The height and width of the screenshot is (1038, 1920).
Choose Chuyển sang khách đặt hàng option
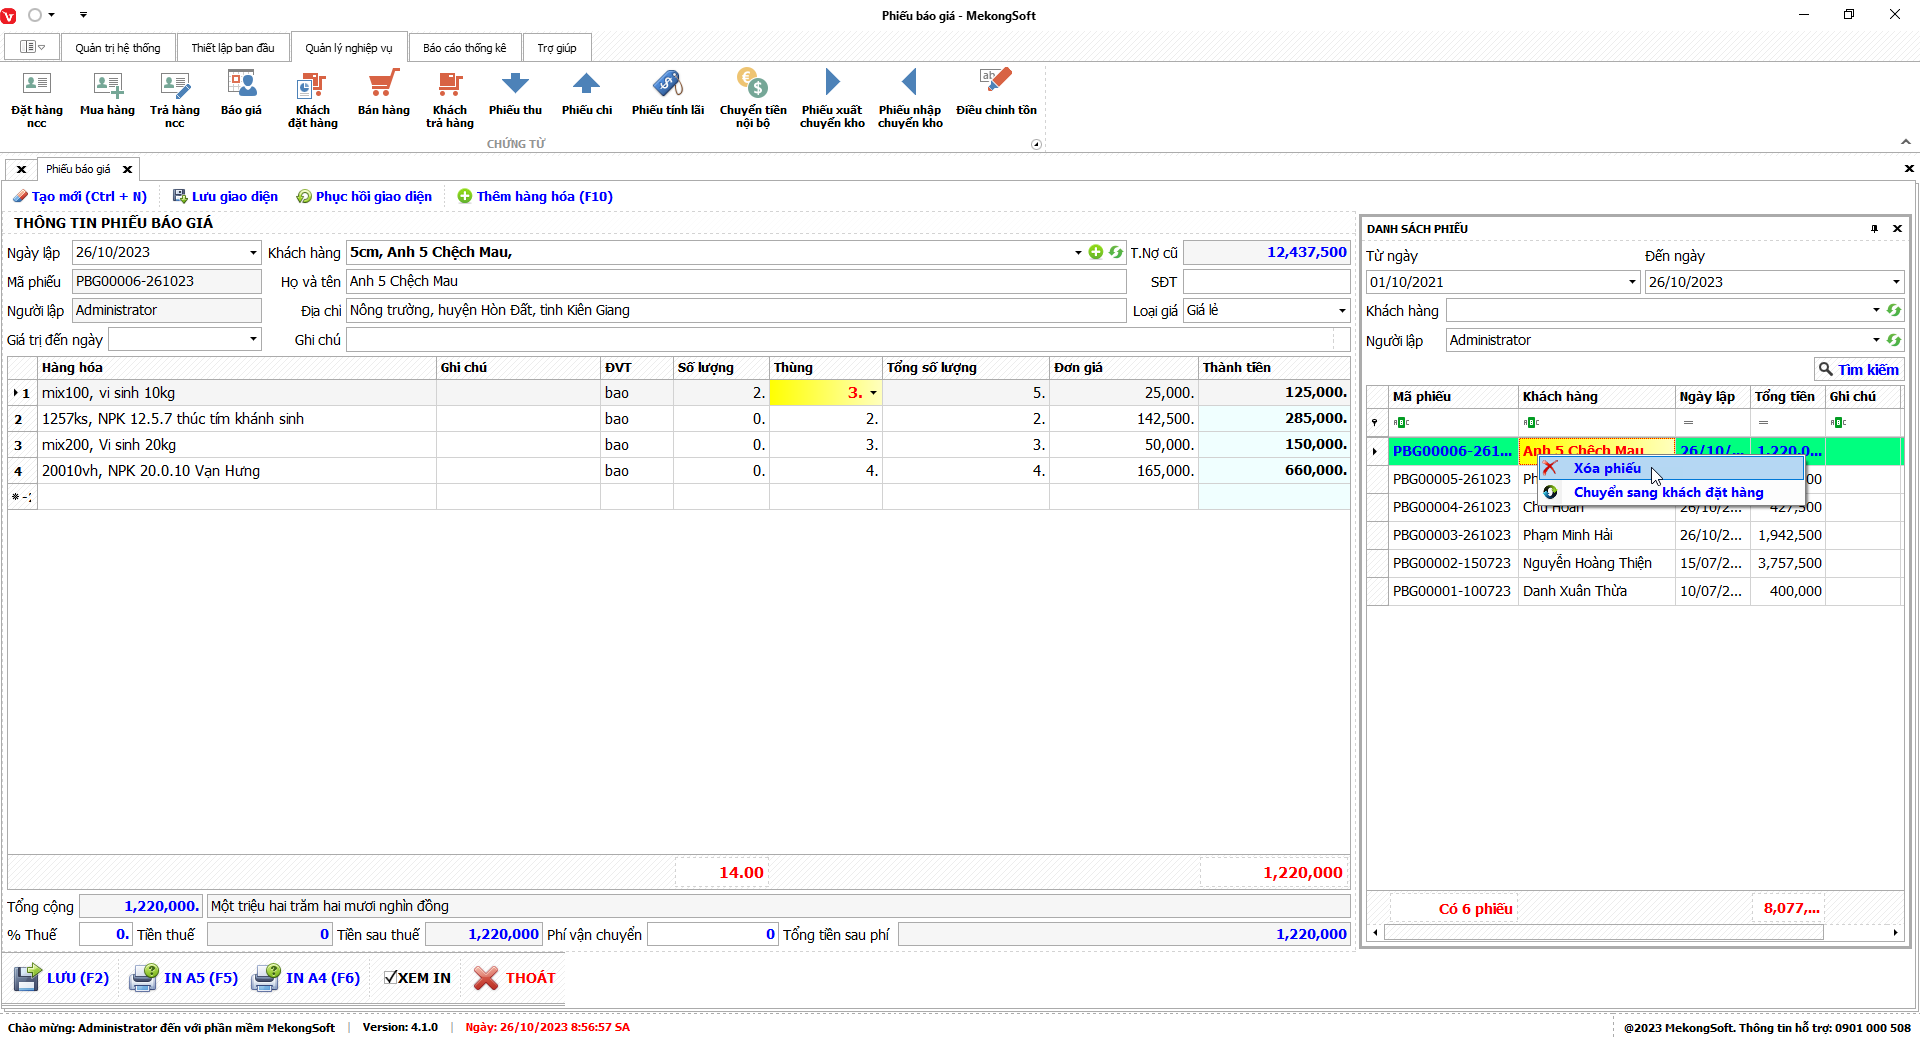coord(1668,492)
